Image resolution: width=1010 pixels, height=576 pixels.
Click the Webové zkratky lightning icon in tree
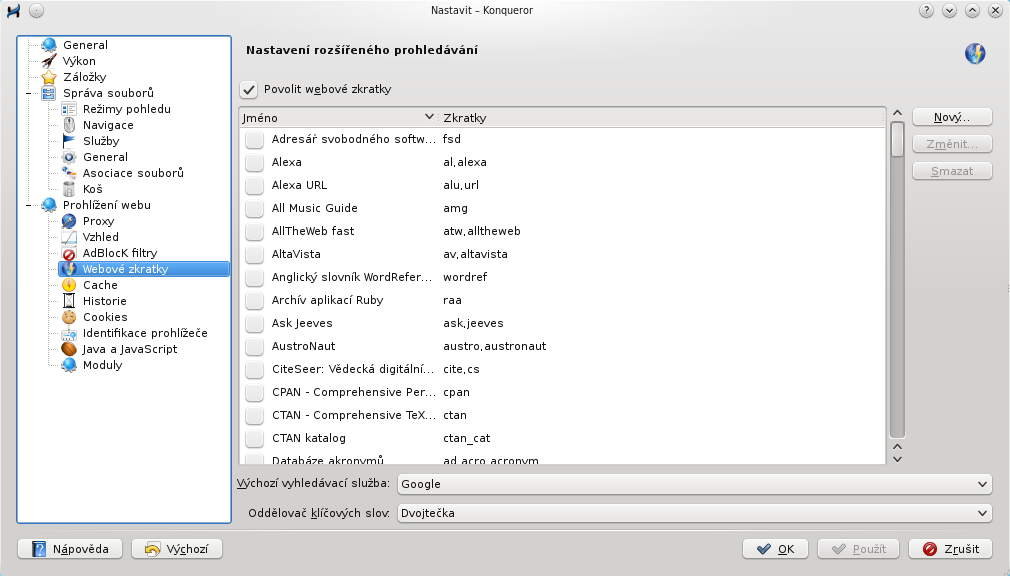[x=69, y=269]
